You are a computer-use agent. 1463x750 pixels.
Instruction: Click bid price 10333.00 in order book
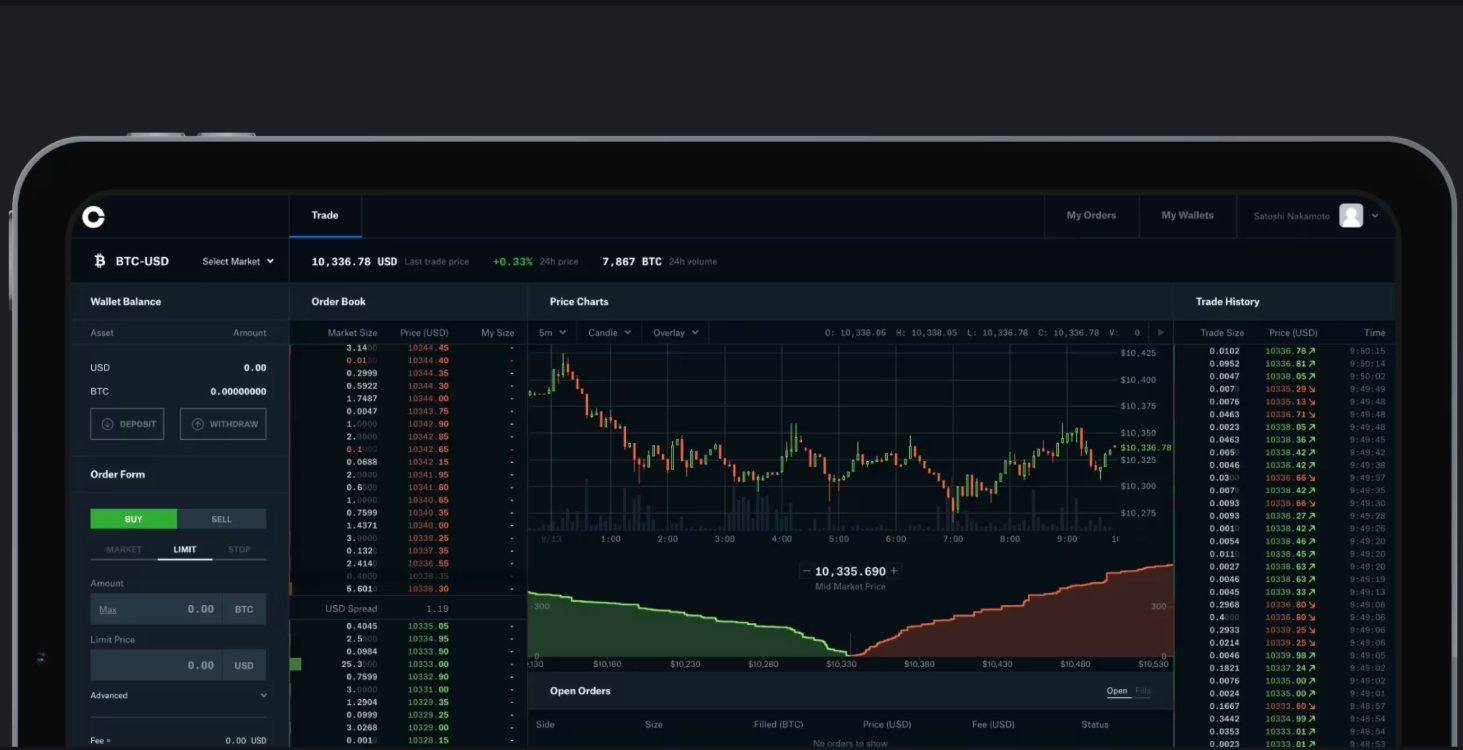(x=428, y=664)
